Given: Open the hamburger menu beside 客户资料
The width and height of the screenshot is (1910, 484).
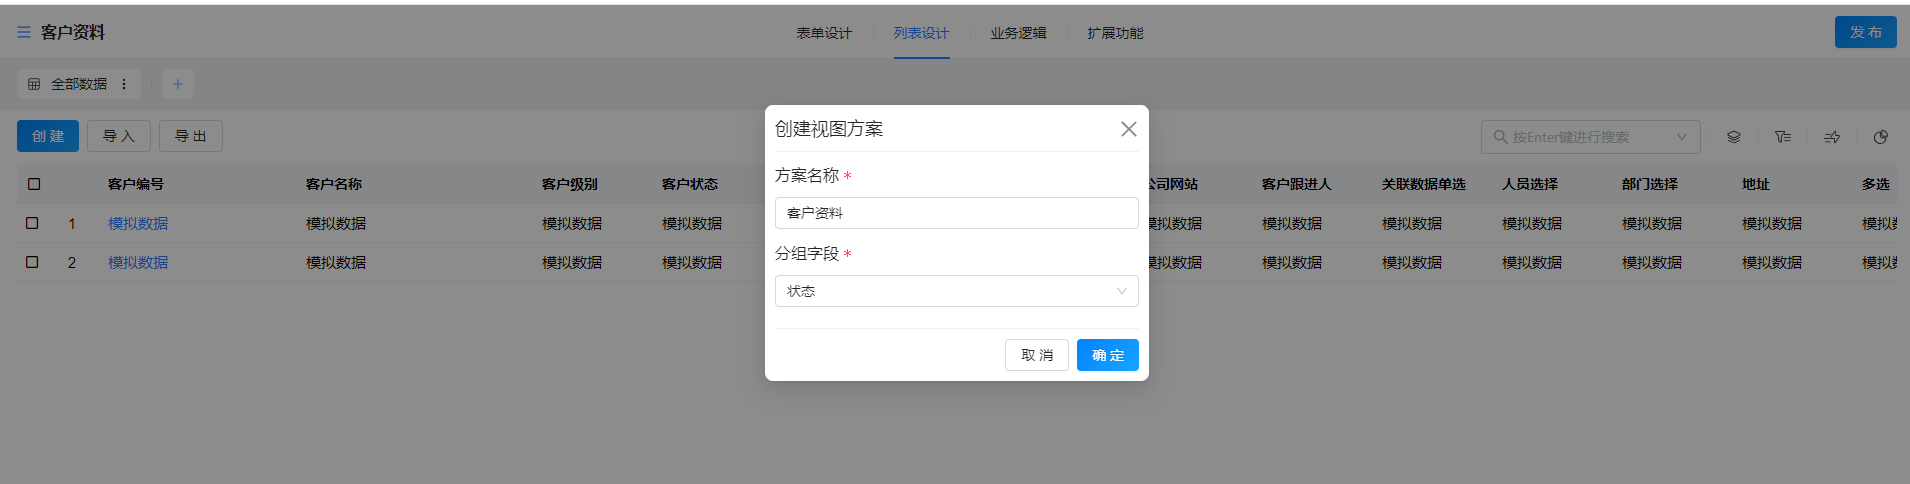Looking at the screenshot, I should (x=24, y=33).
